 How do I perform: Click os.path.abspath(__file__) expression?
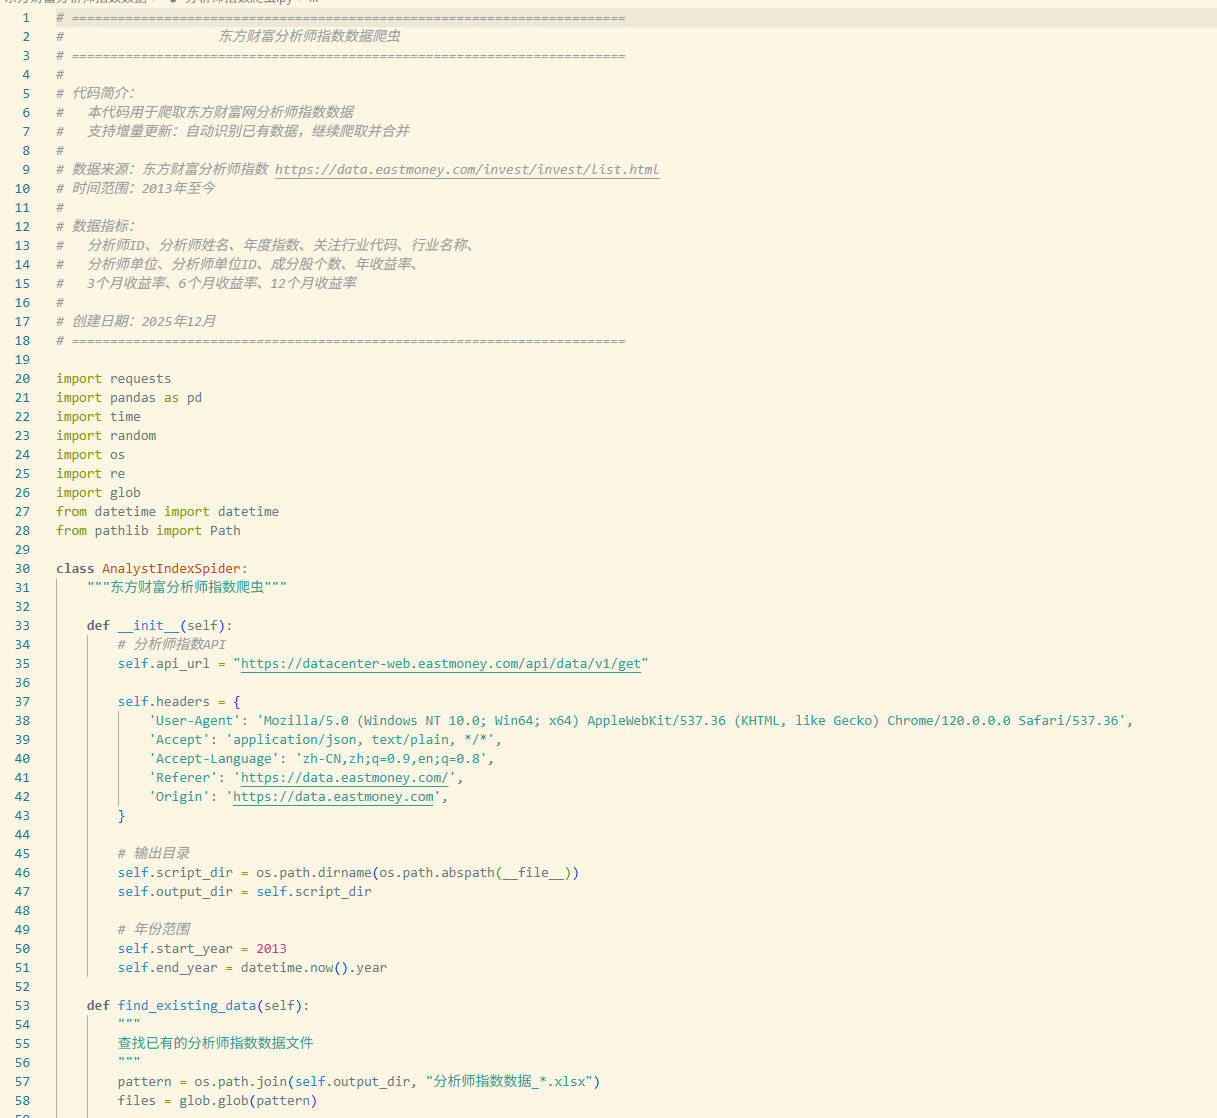click(x=475, y=872)
